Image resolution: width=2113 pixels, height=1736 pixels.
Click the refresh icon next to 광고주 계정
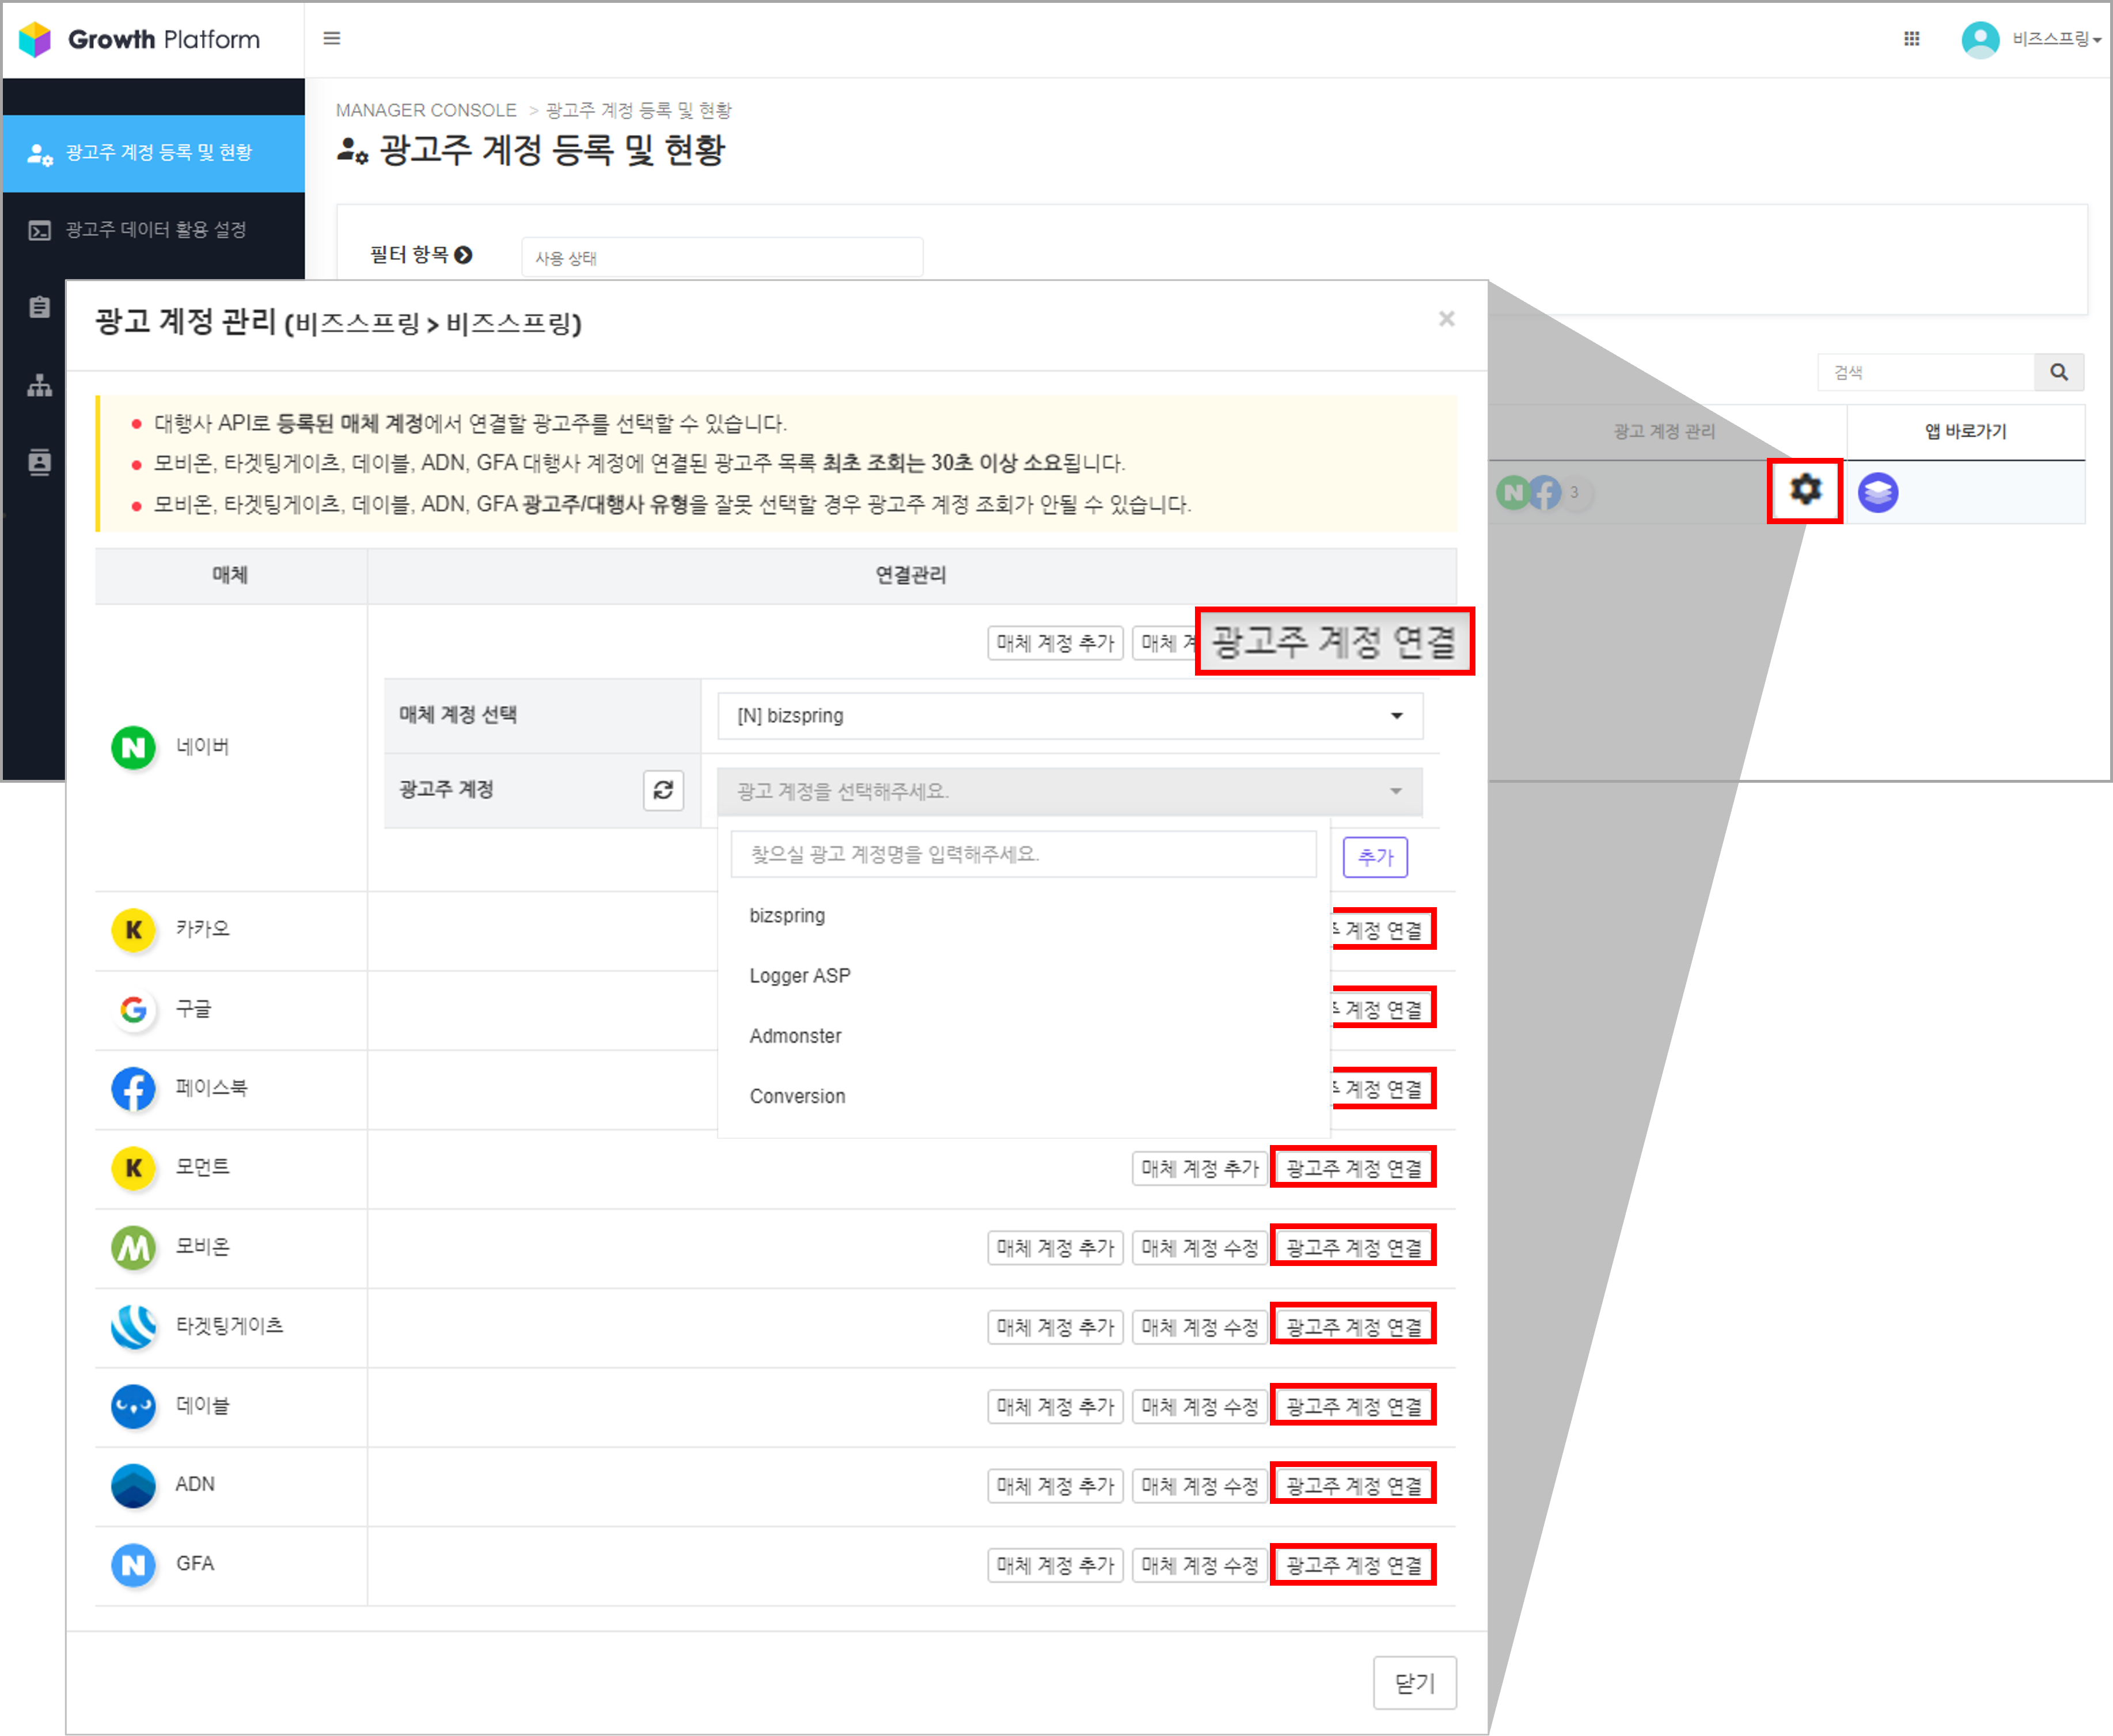[663, 790]
